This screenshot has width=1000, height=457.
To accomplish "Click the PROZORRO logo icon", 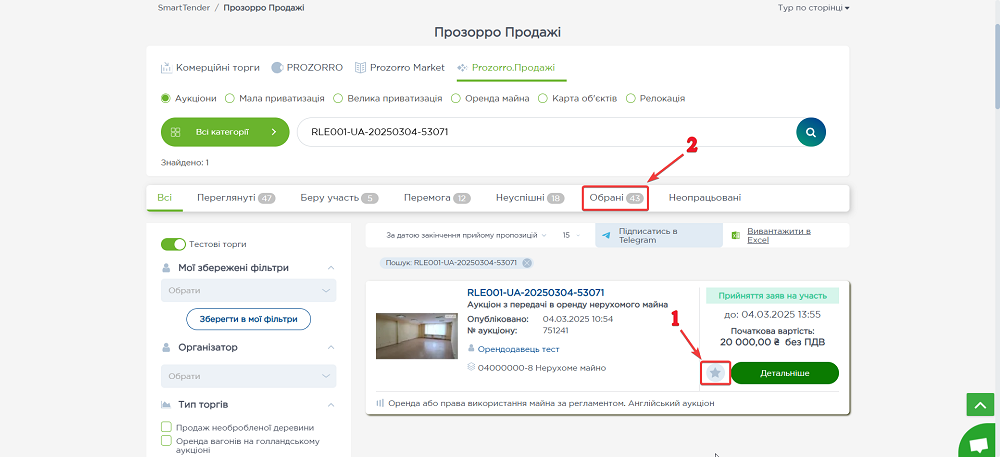I will [x=278, y=68].
